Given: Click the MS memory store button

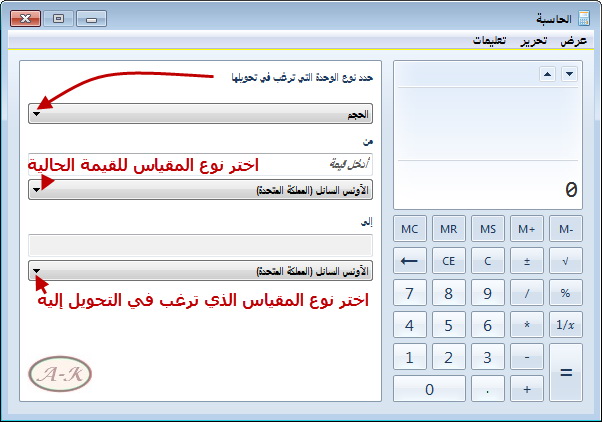Looking at the screenshot, I should pyautogui.click(x=488, y=229).
